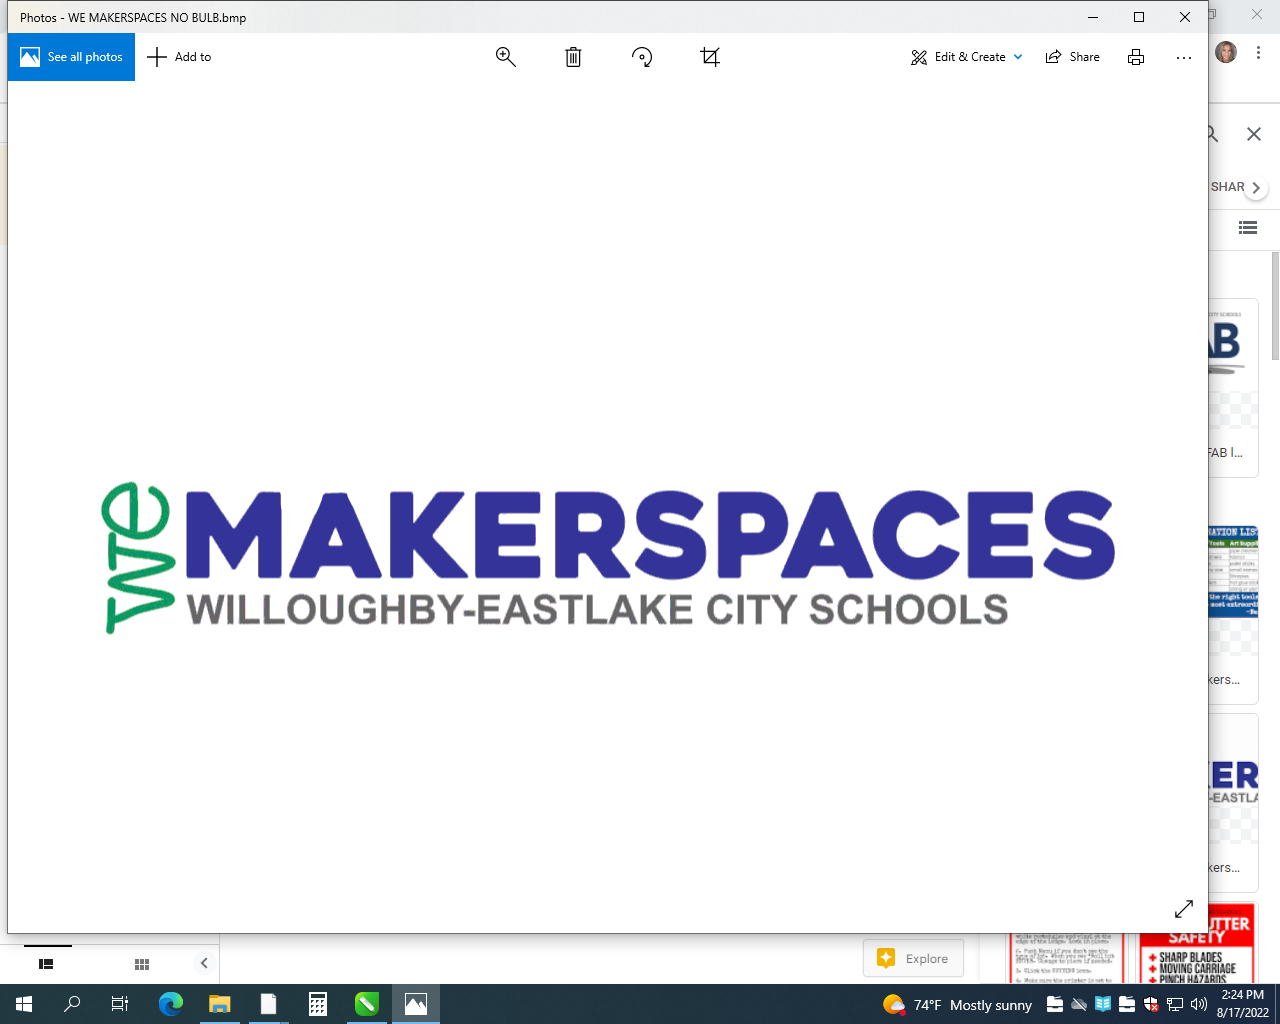This screenshot has width=1280, height=1024.
Task: Collapse side panel with left chevron
Action: tap(204, 963)
